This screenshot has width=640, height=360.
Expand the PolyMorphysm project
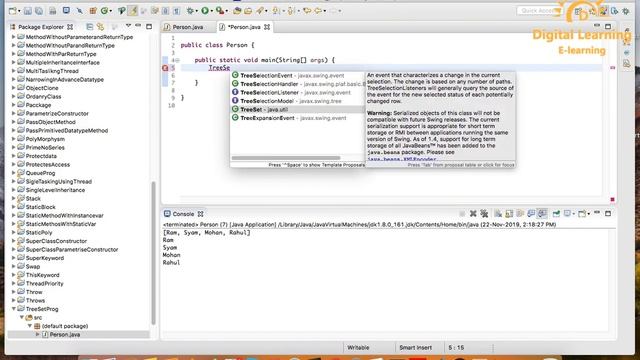coord(13,139)
